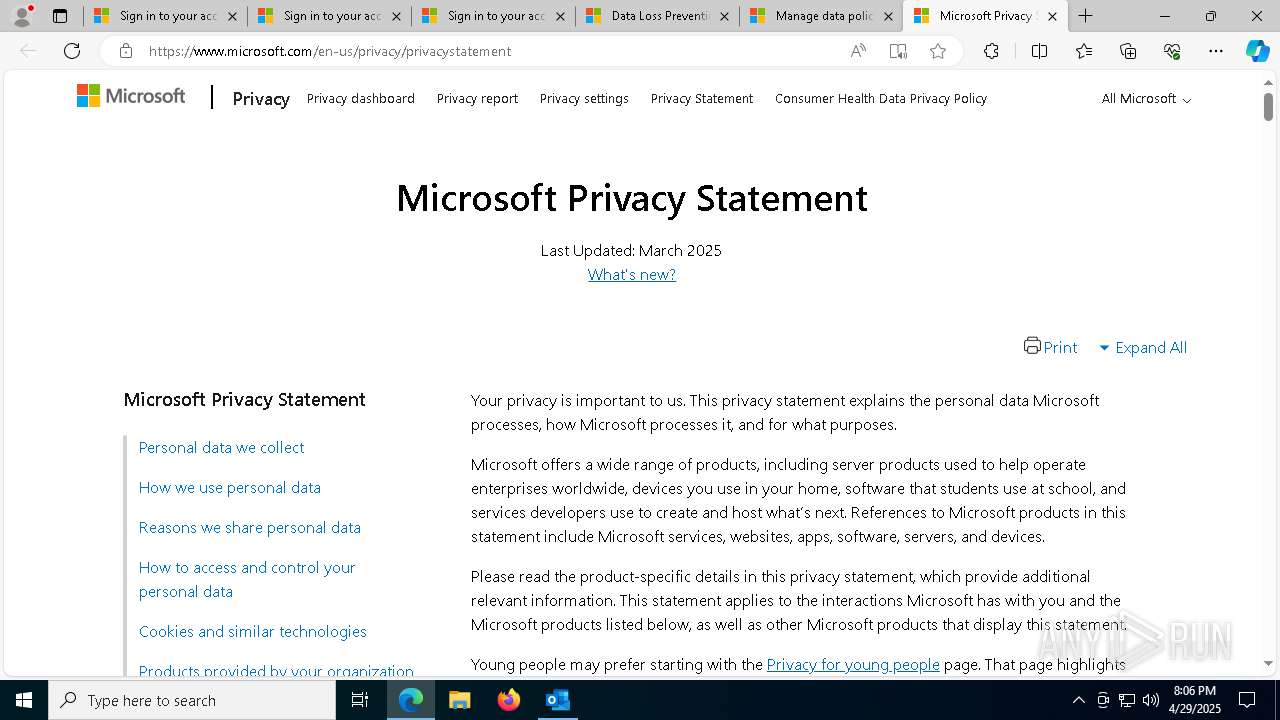This screenshot has width=1280, height=720.
Task: Open What's new? link
Action: (632, 274)
